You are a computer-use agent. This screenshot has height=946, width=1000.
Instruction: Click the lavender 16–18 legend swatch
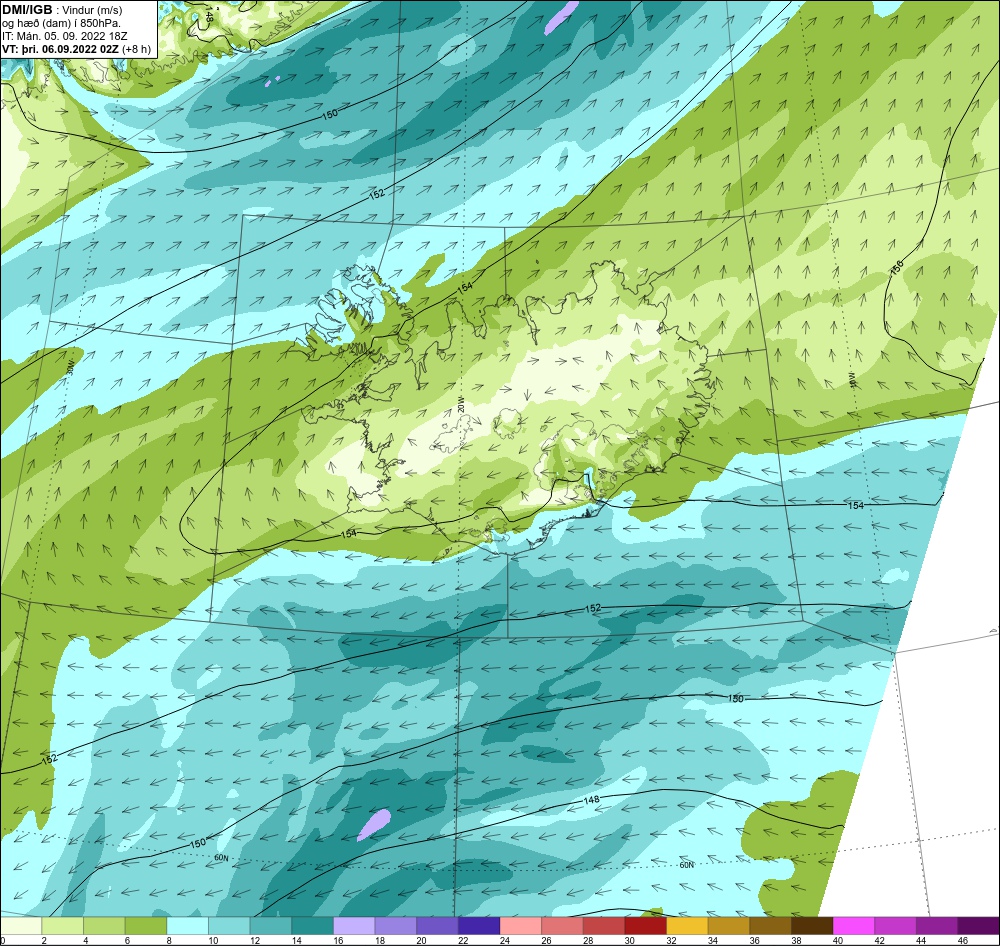(x=354, y=926)
